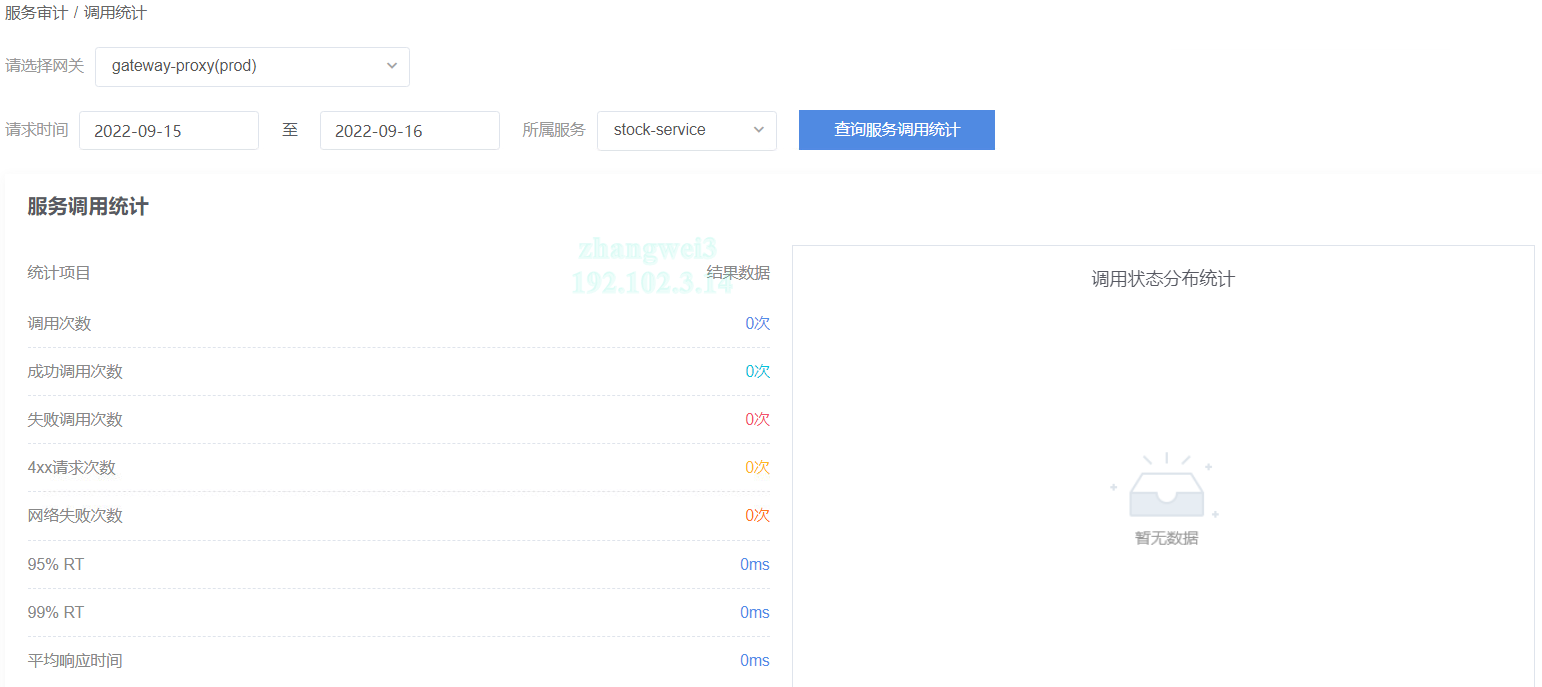
Task: Select the 99% RT row label
Action: 56,612
